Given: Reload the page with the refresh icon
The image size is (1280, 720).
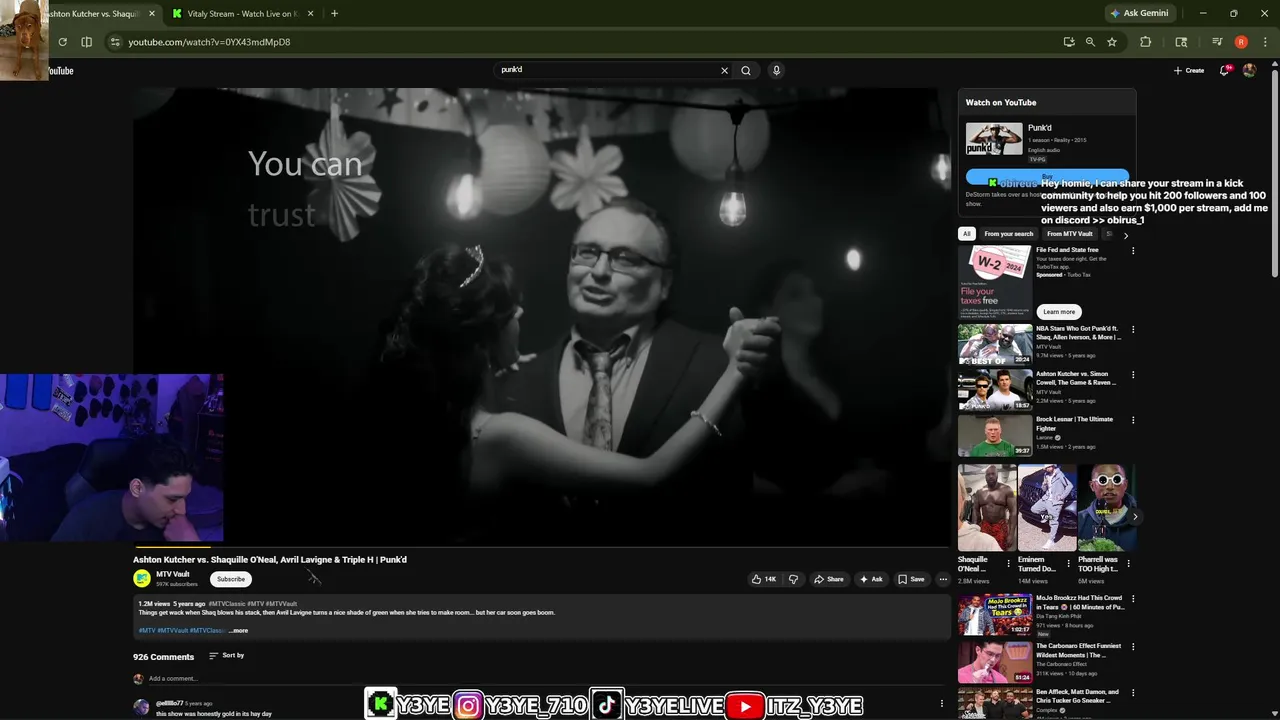Looking at the screenshot, I should click(x=62, y=42).
